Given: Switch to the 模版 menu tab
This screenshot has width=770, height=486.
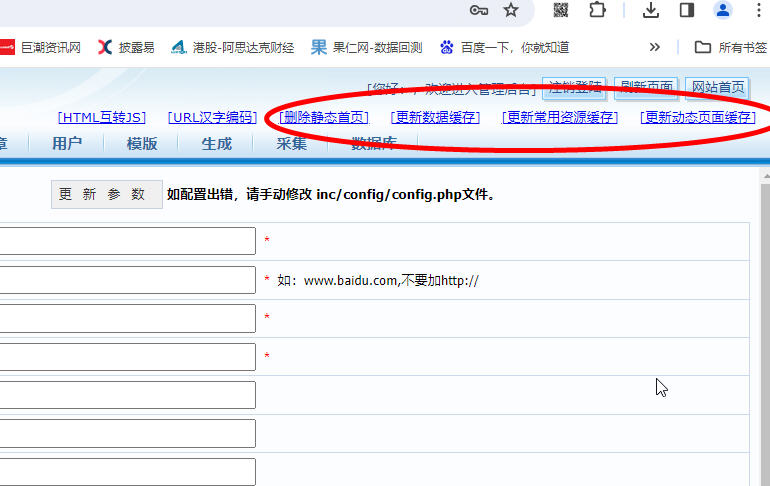Looking at the screenshot, I should (x=142, y=143).
